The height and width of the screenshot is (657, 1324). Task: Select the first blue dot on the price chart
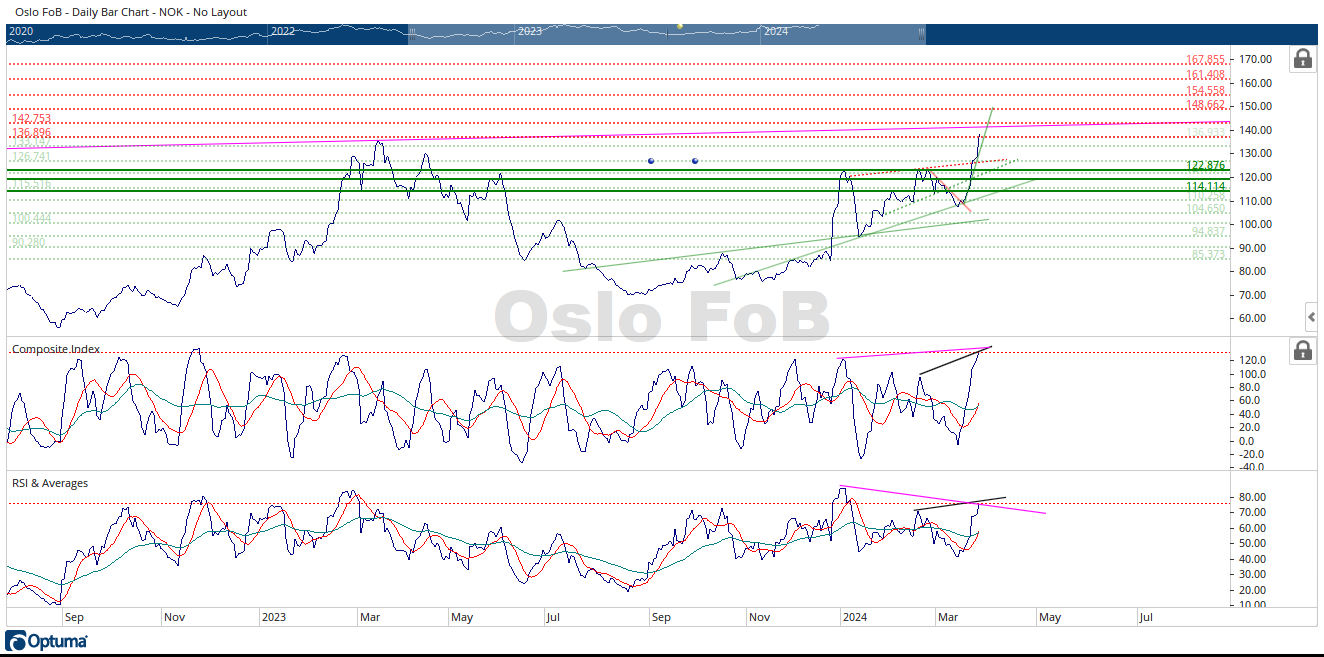[x=651, y=160]
